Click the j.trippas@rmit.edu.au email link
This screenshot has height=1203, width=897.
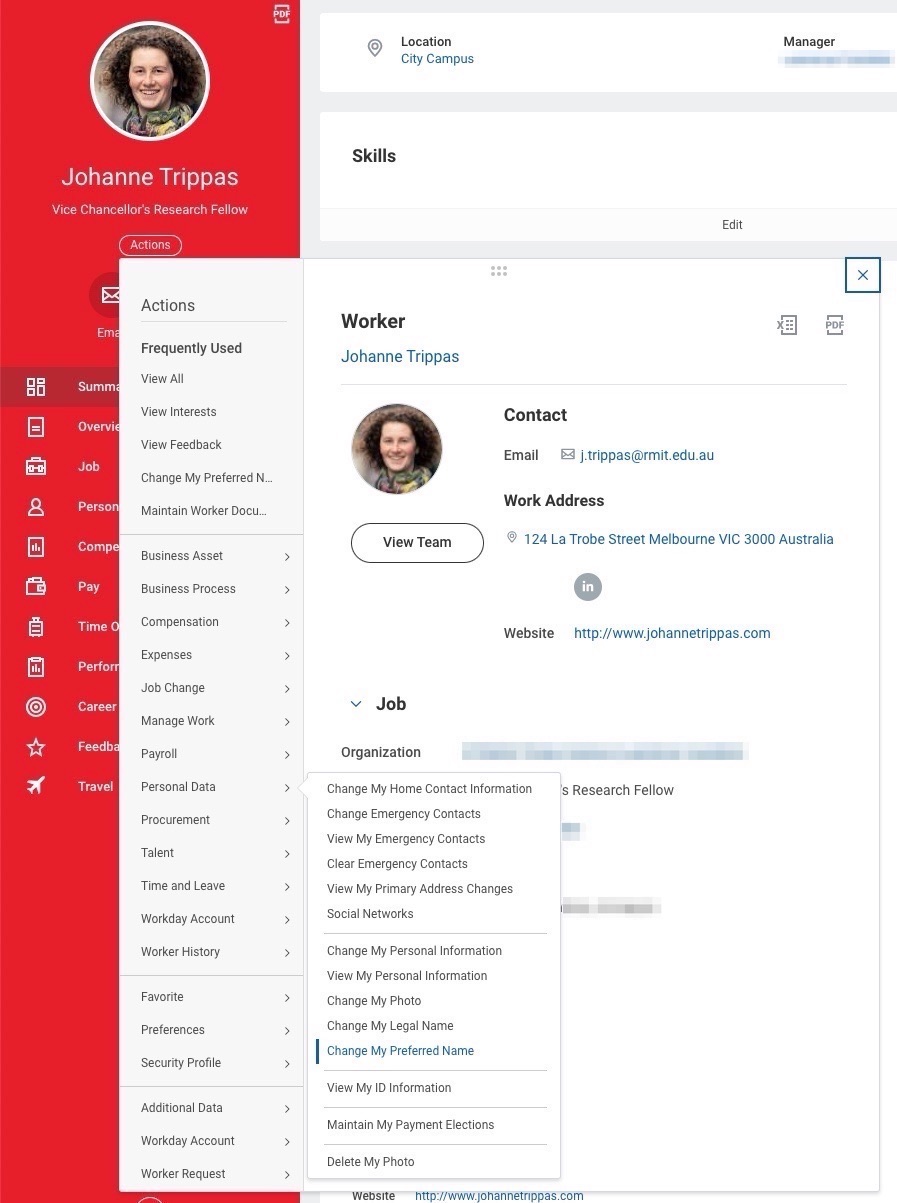647,455
